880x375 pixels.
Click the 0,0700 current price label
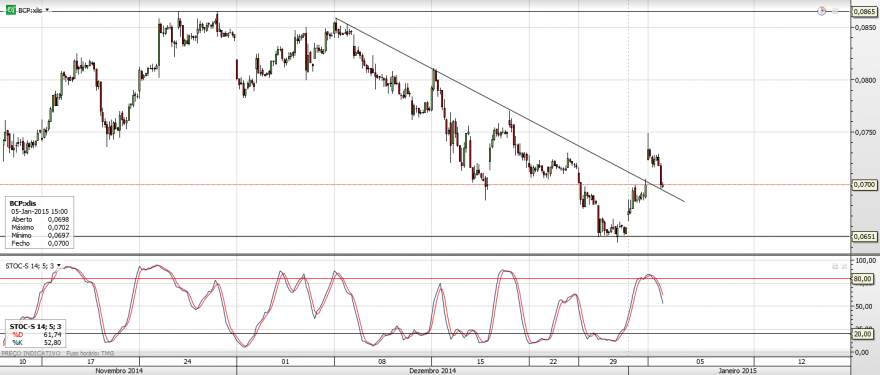point(865,185)
